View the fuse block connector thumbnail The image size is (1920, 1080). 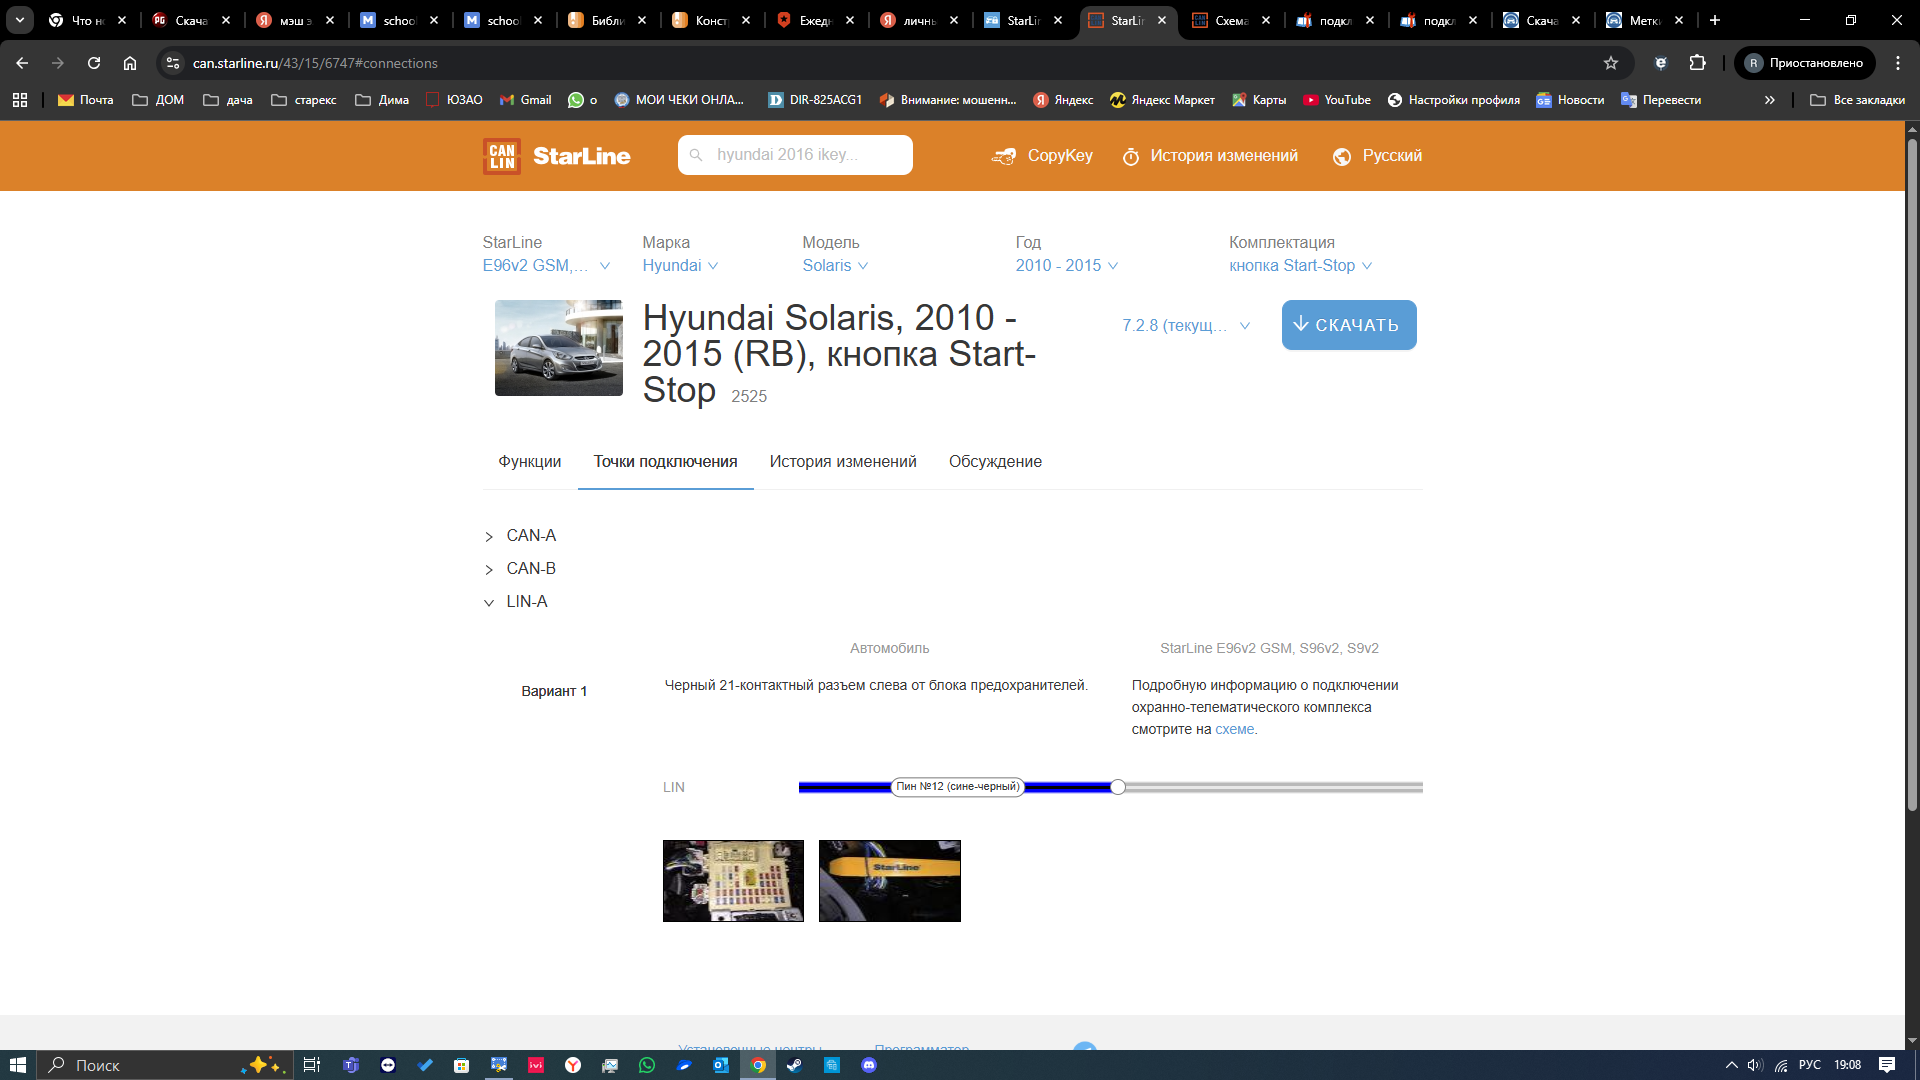point(733,881)
